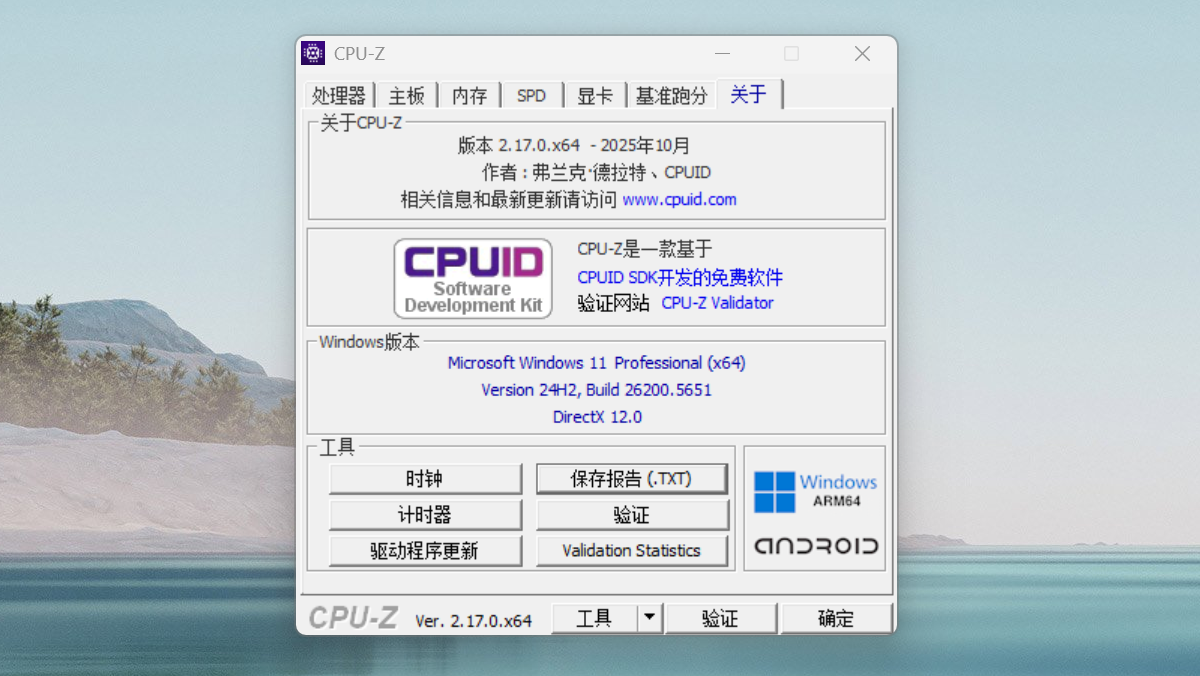Go to the SPD tab
This screenshot has width=1200, height=676.
531,96
